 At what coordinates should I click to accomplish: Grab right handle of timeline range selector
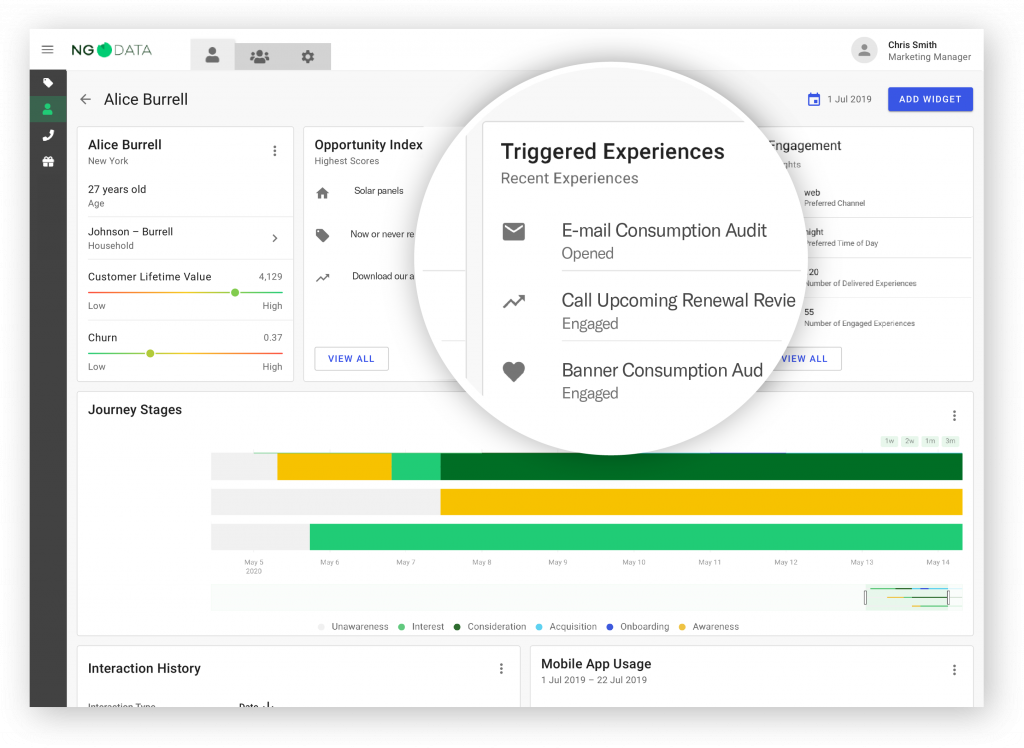(948, 597)
